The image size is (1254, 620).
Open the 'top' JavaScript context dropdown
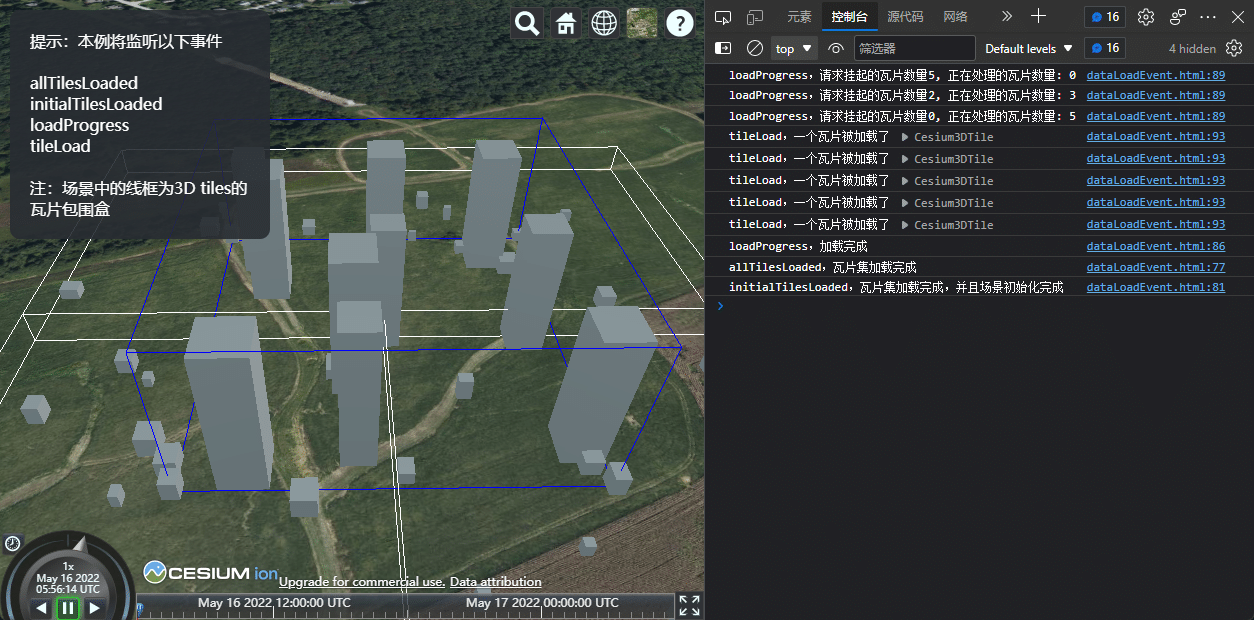[795, 48]
